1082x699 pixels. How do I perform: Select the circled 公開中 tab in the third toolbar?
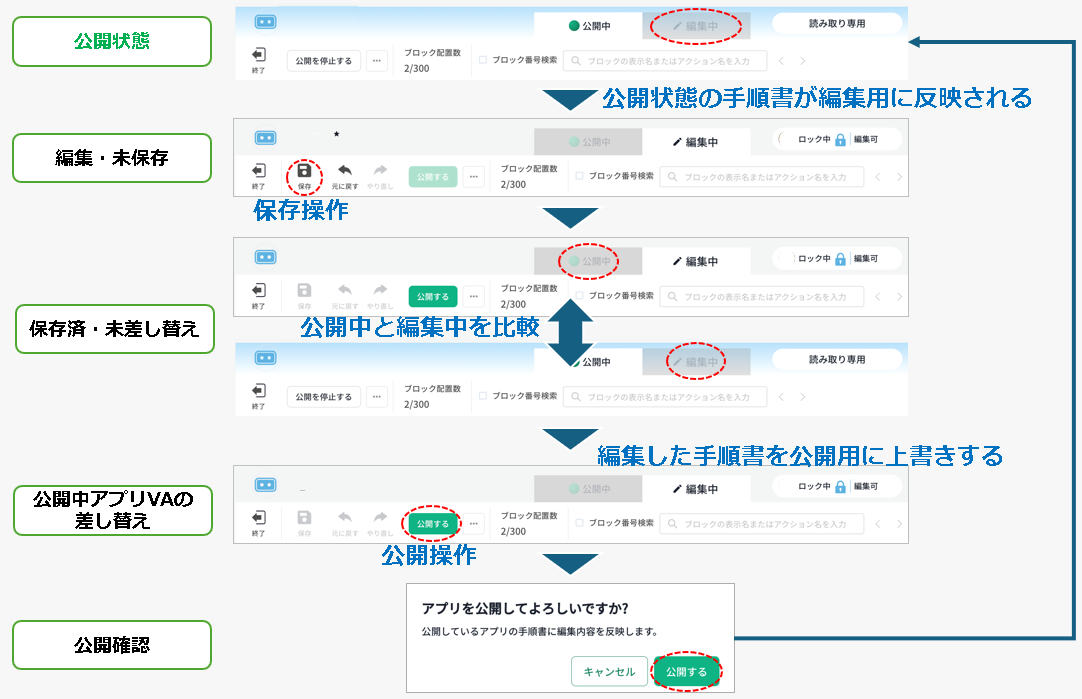(x=589, y=261)
